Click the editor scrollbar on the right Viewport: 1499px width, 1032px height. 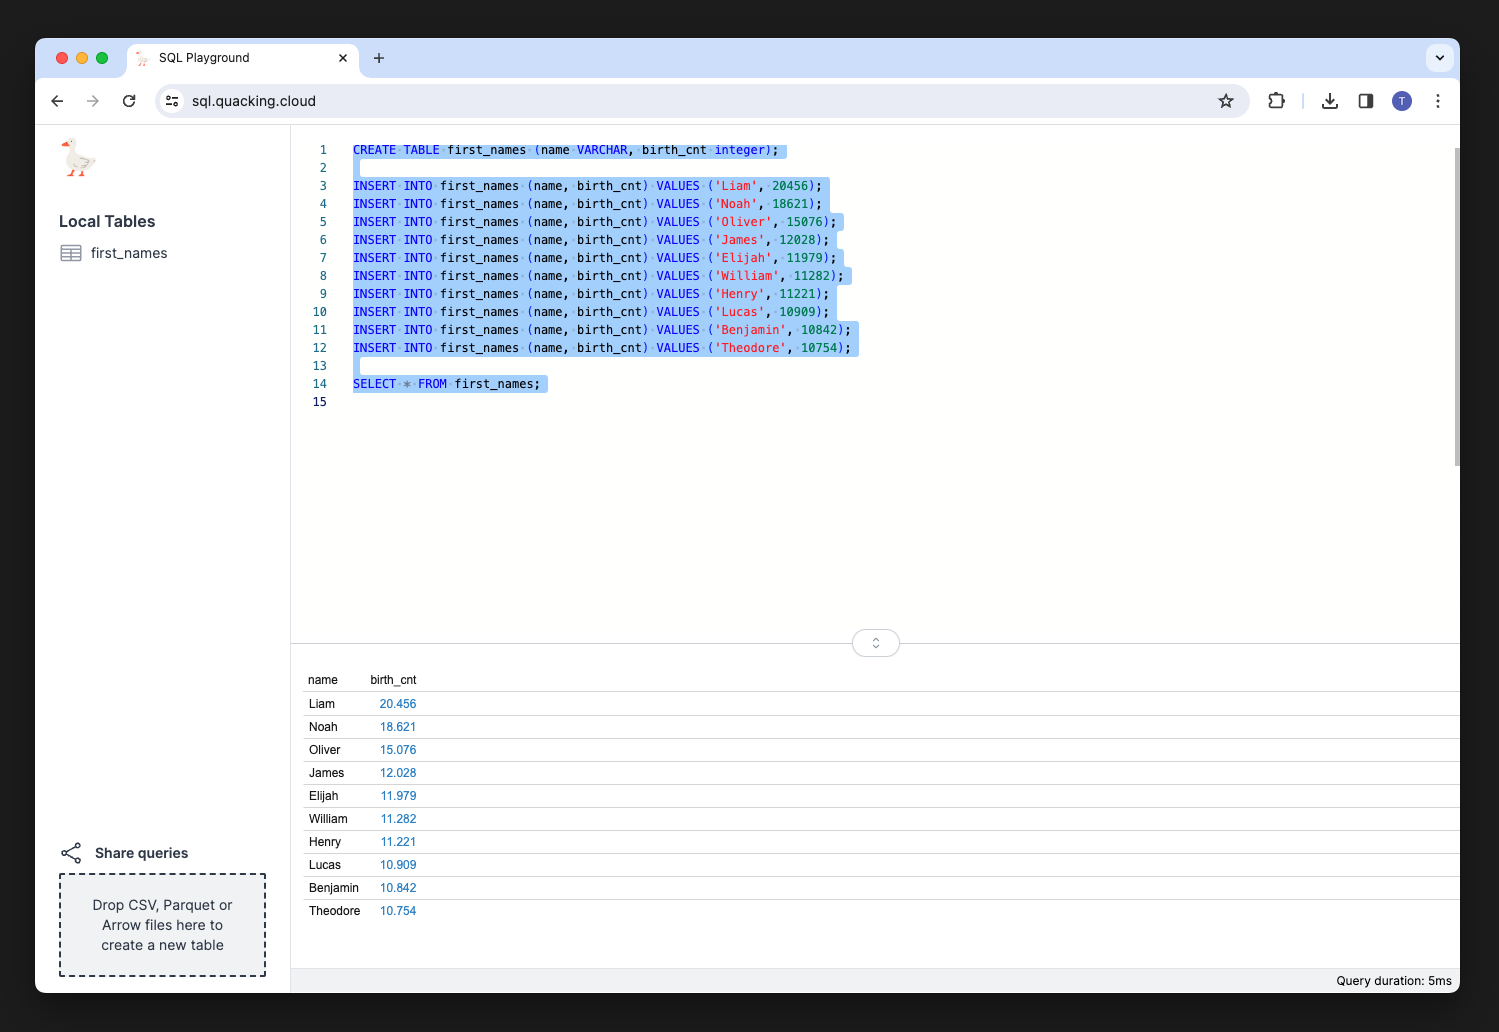[1456, 300]
